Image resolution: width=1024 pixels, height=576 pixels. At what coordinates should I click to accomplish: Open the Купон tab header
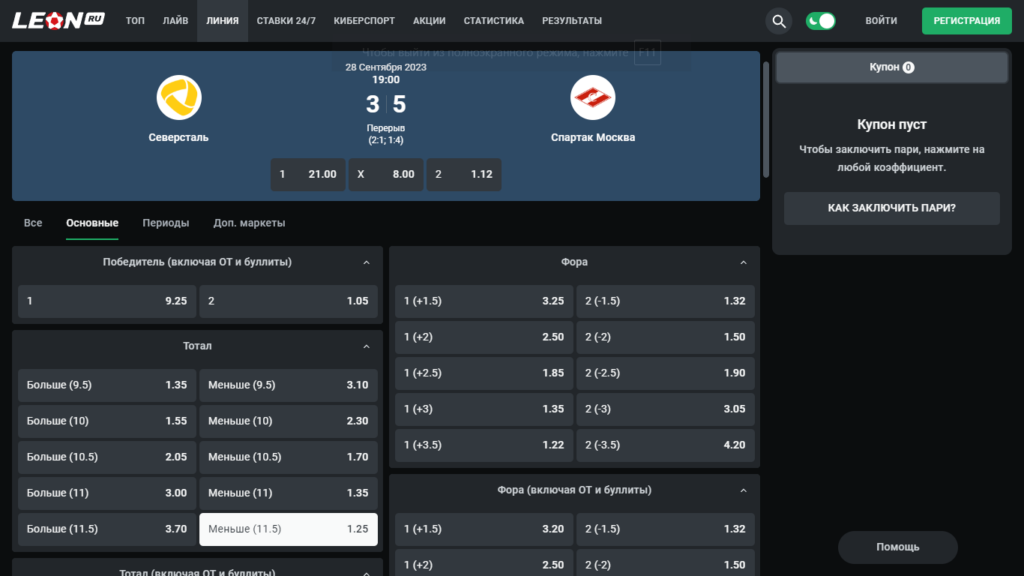click(x=891, y=67)
